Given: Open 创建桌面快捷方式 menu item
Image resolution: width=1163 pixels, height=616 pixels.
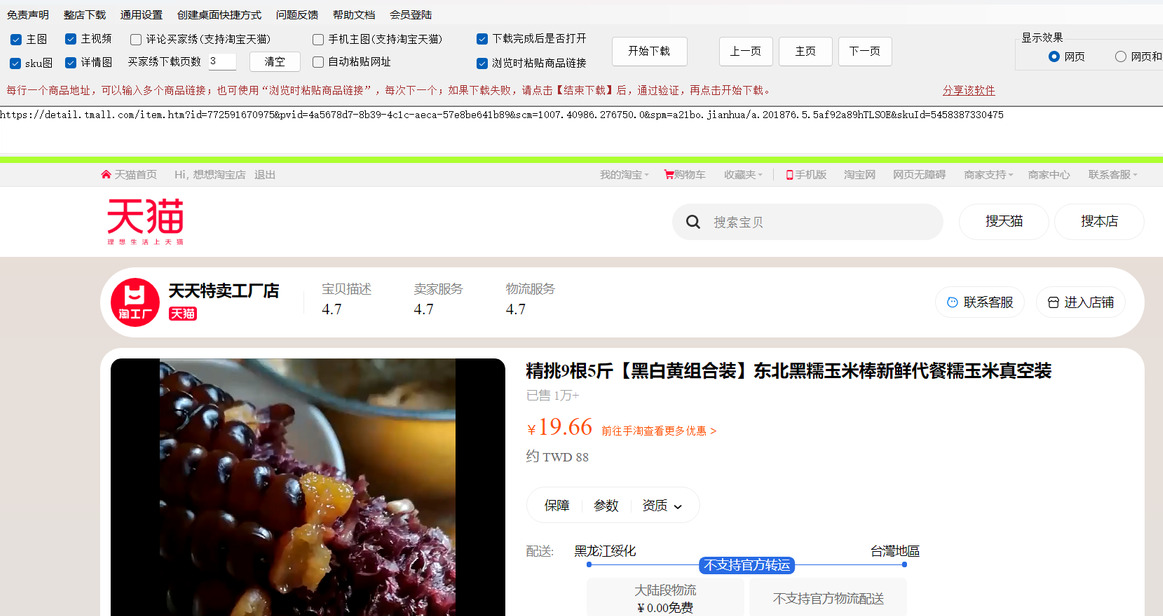Looking at the screenshot, I should tap(219, 15).
